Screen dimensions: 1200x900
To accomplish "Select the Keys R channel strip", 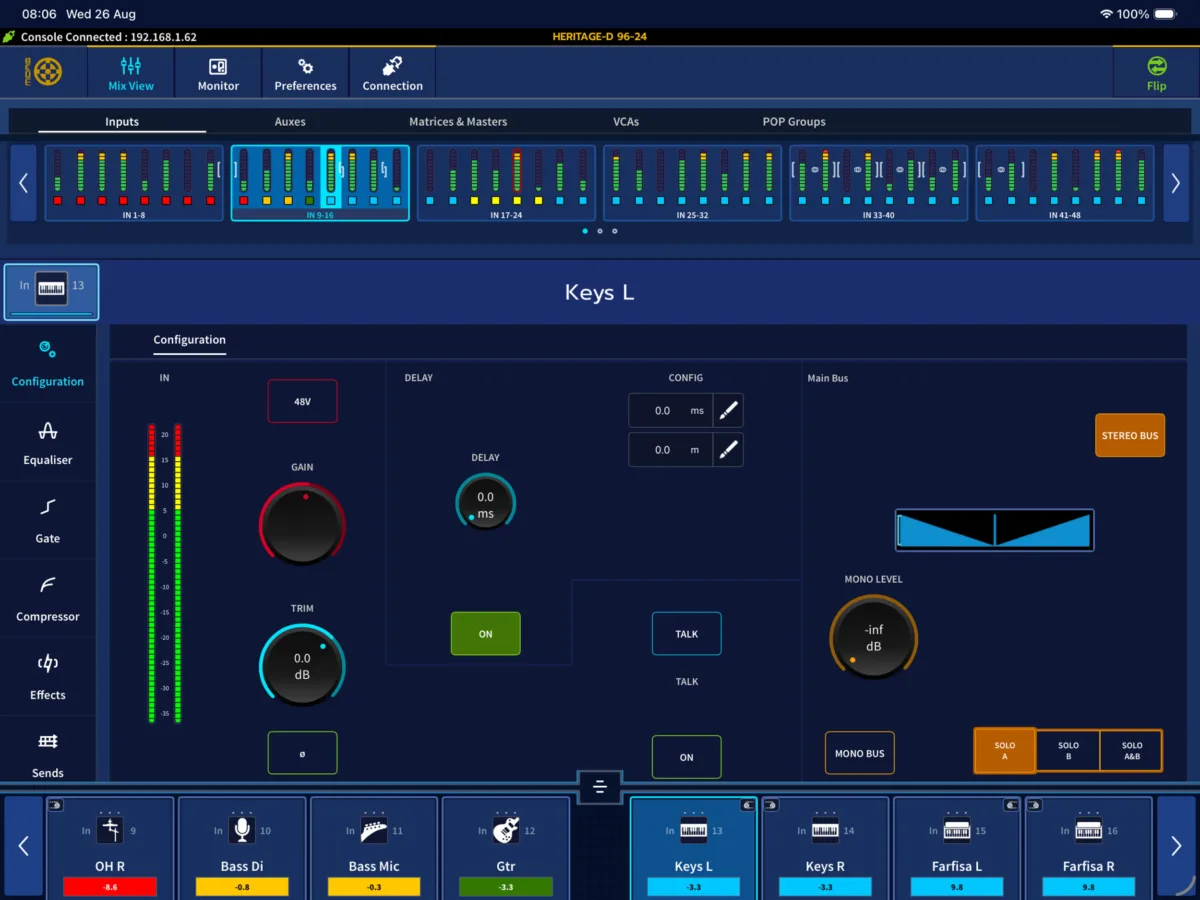I will click(x=825, y=847).
